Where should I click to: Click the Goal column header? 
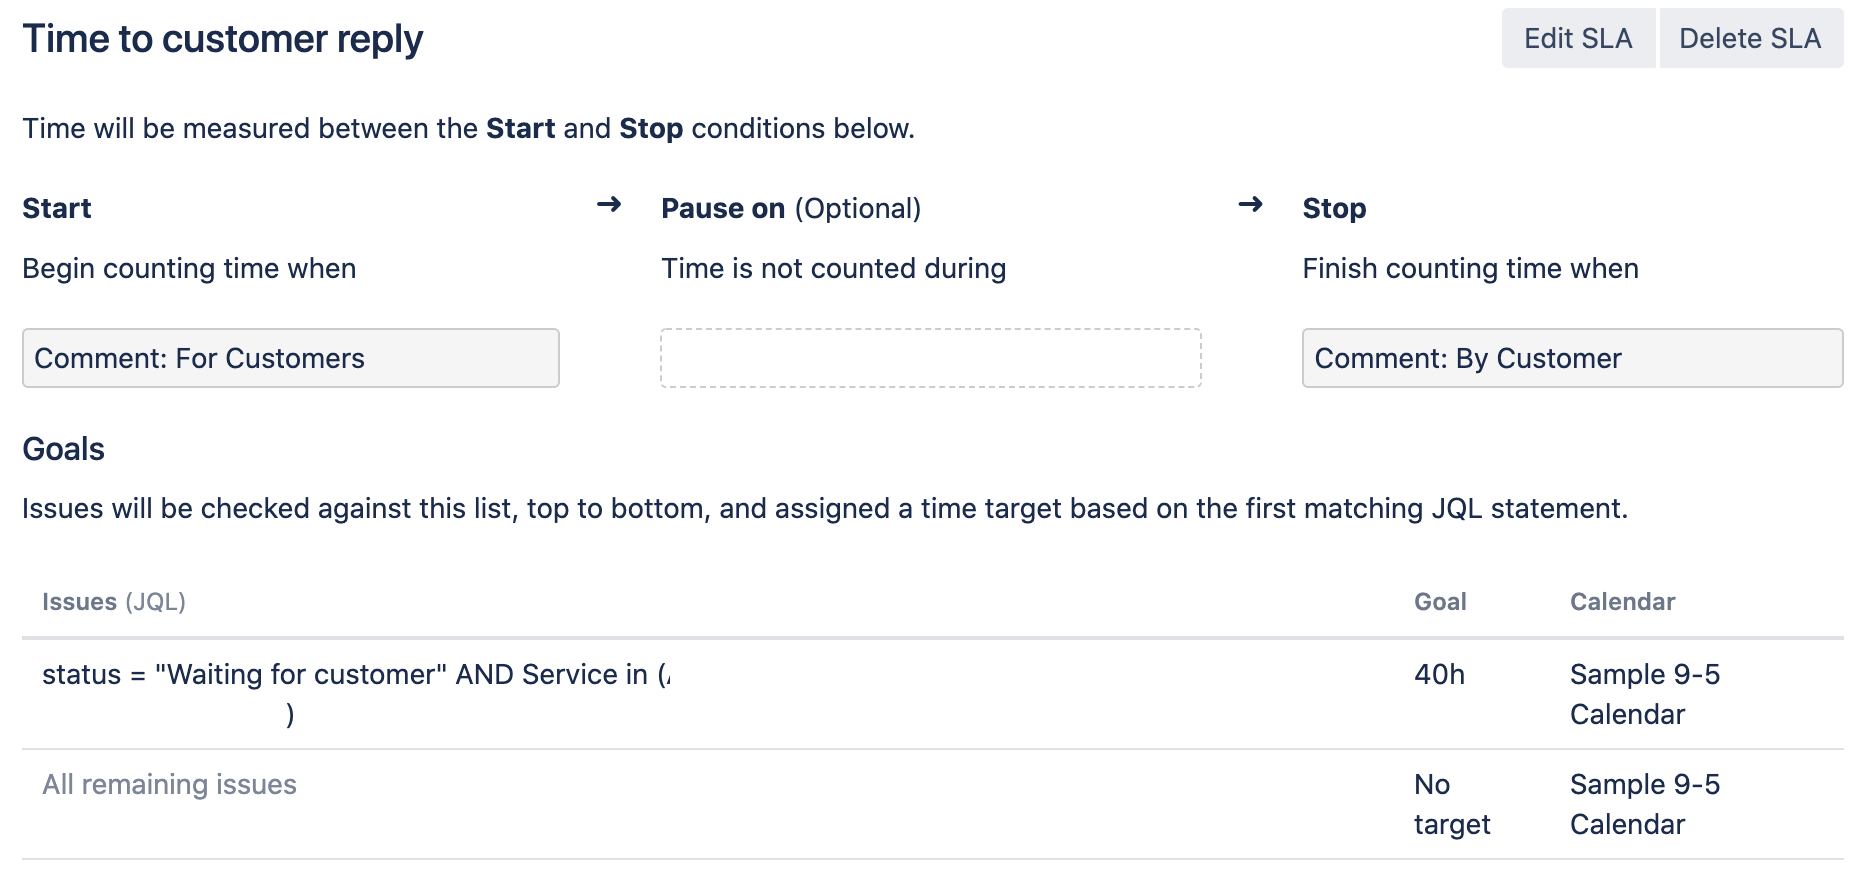click(x=1440, y=602)
